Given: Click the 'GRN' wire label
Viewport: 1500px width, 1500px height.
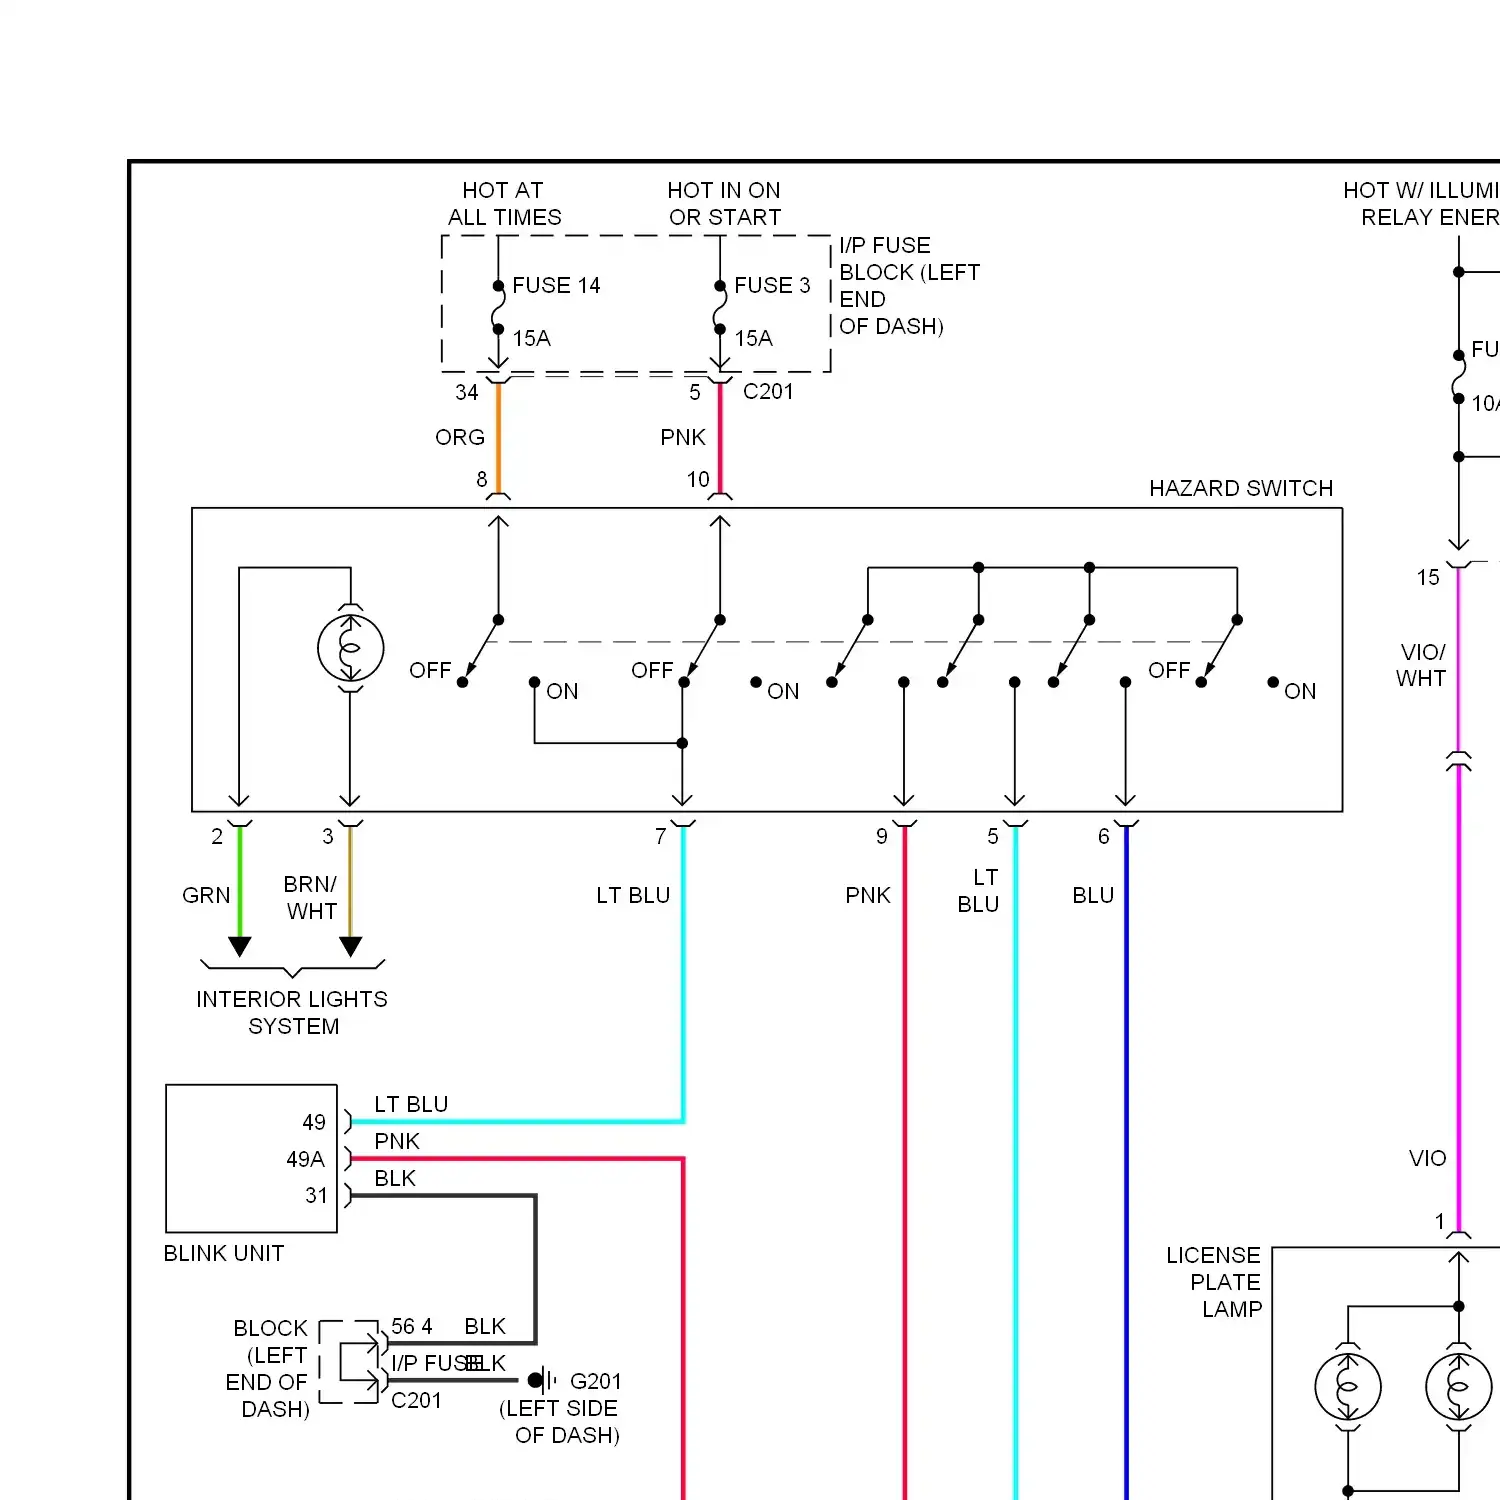Looking at the screenshot, I should [206, 895].
